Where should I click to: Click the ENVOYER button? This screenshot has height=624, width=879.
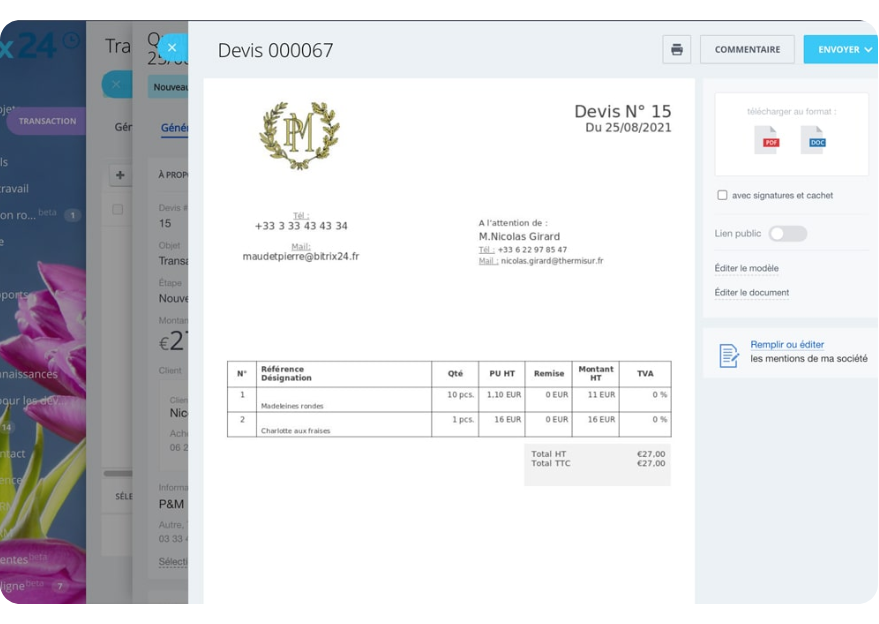pyautogui.click(x=838, y=49)
